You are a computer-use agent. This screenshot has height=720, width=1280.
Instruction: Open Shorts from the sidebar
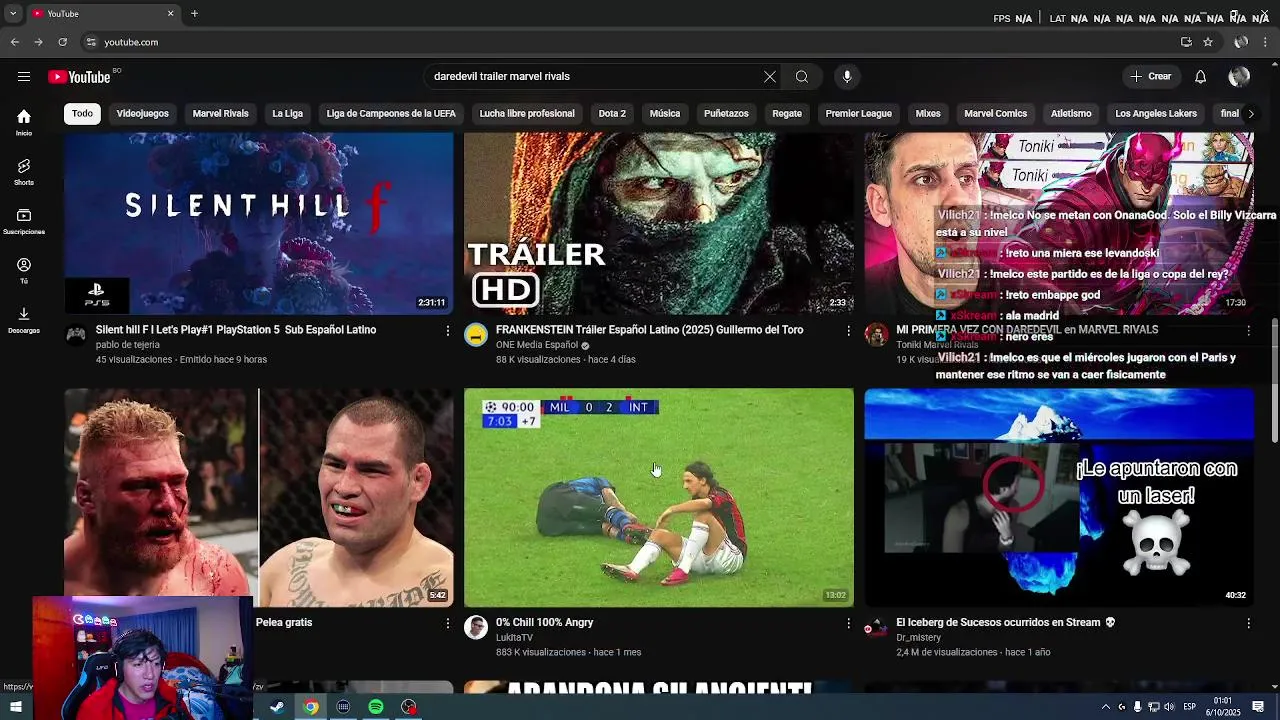pos(24,172)
